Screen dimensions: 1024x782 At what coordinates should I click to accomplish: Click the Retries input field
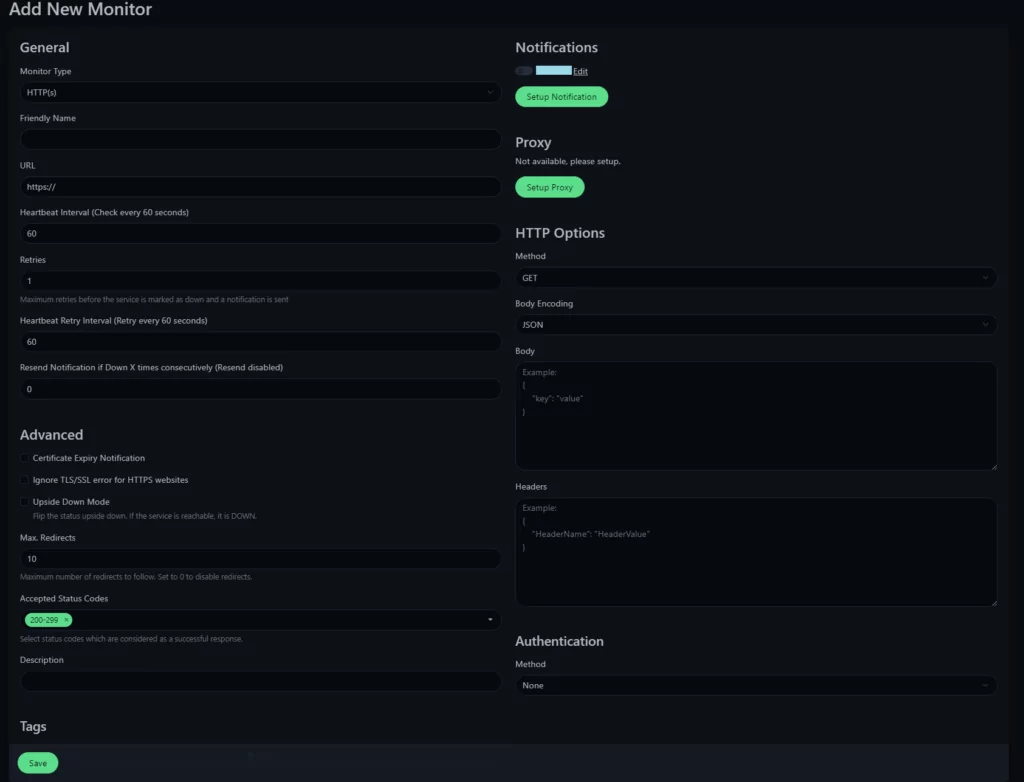[260, 281]
